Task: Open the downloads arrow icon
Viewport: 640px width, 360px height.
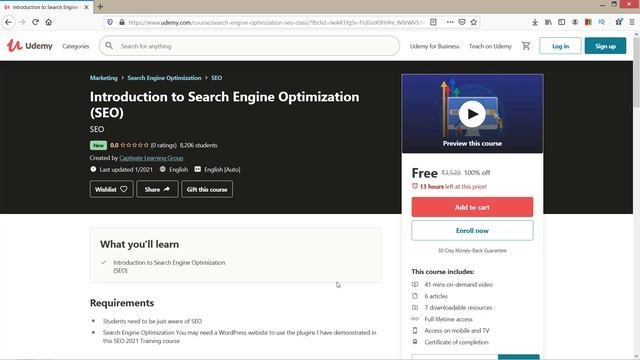Action: (535, 22)
